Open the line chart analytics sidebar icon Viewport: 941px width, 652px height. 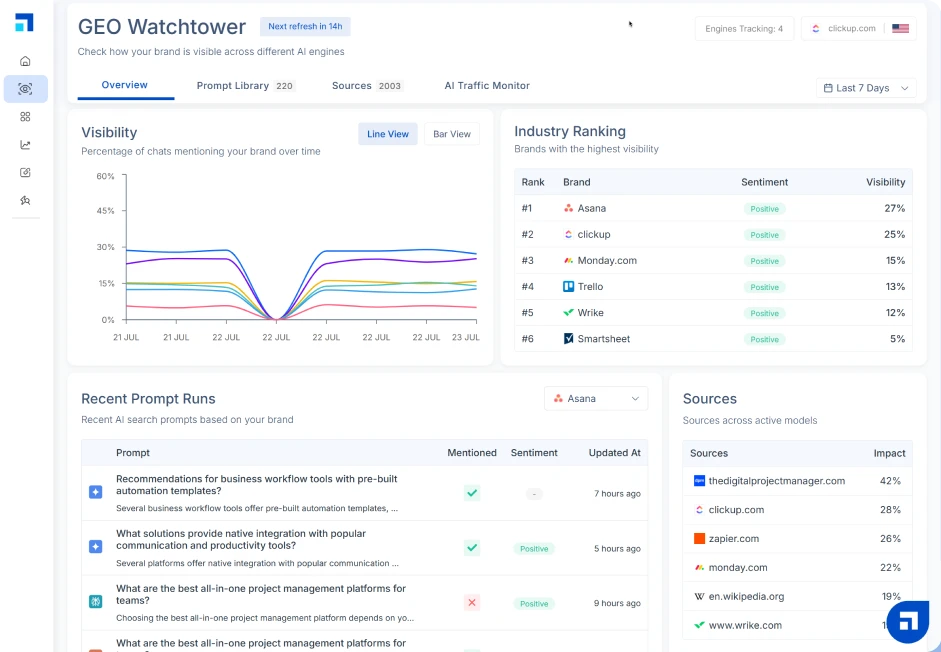pos(25,145)
